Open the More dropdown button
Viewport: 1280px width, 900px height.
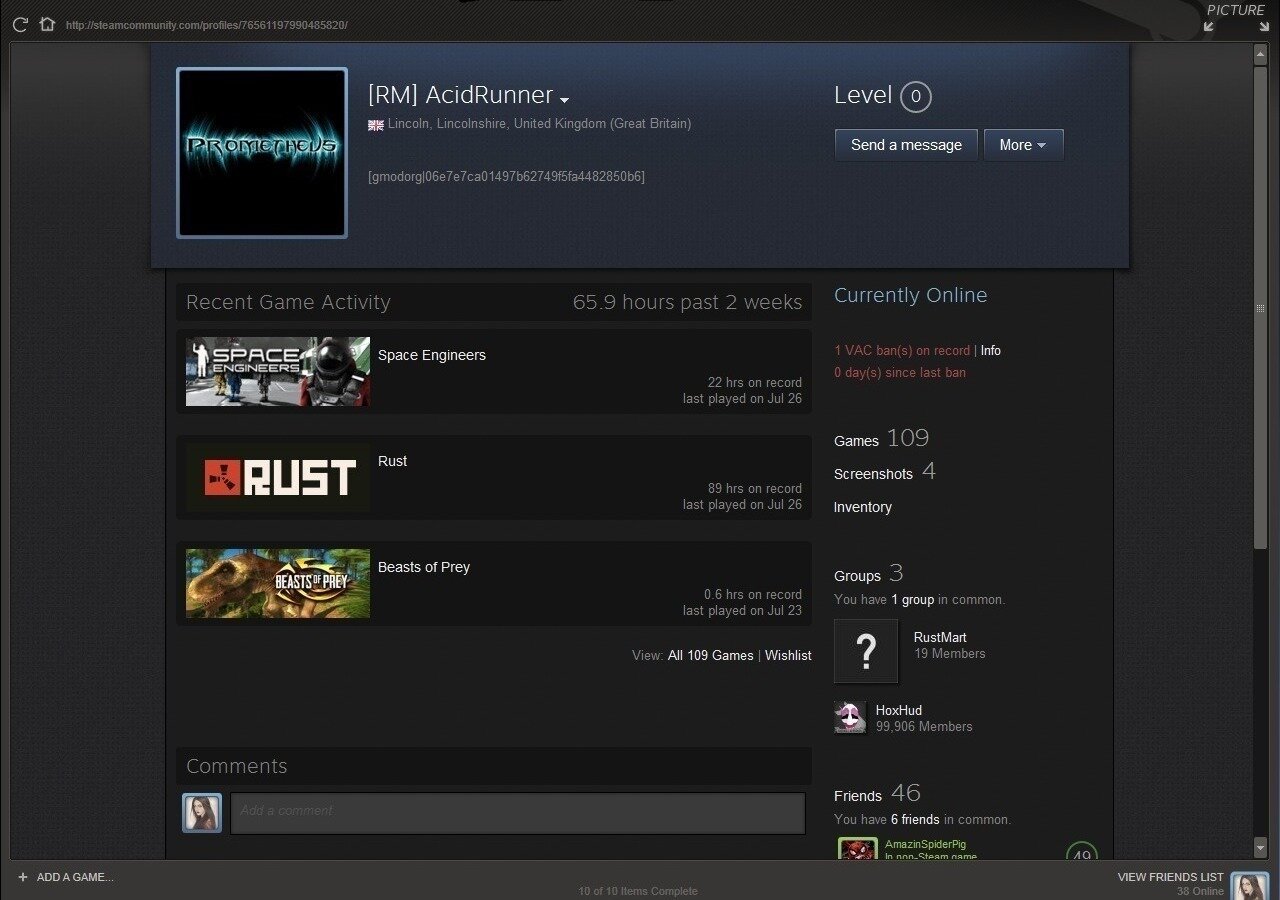1023,145
